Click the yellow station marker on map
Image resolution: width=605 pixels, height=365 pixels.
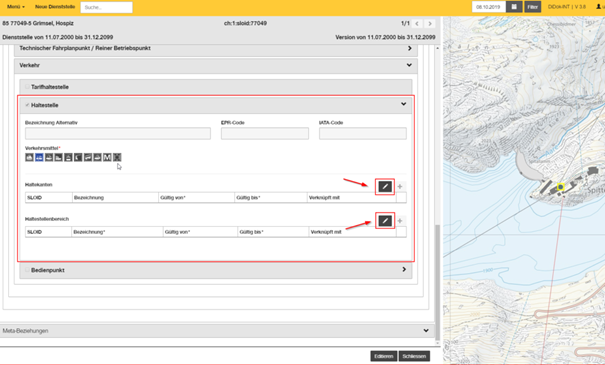point(561,187)
